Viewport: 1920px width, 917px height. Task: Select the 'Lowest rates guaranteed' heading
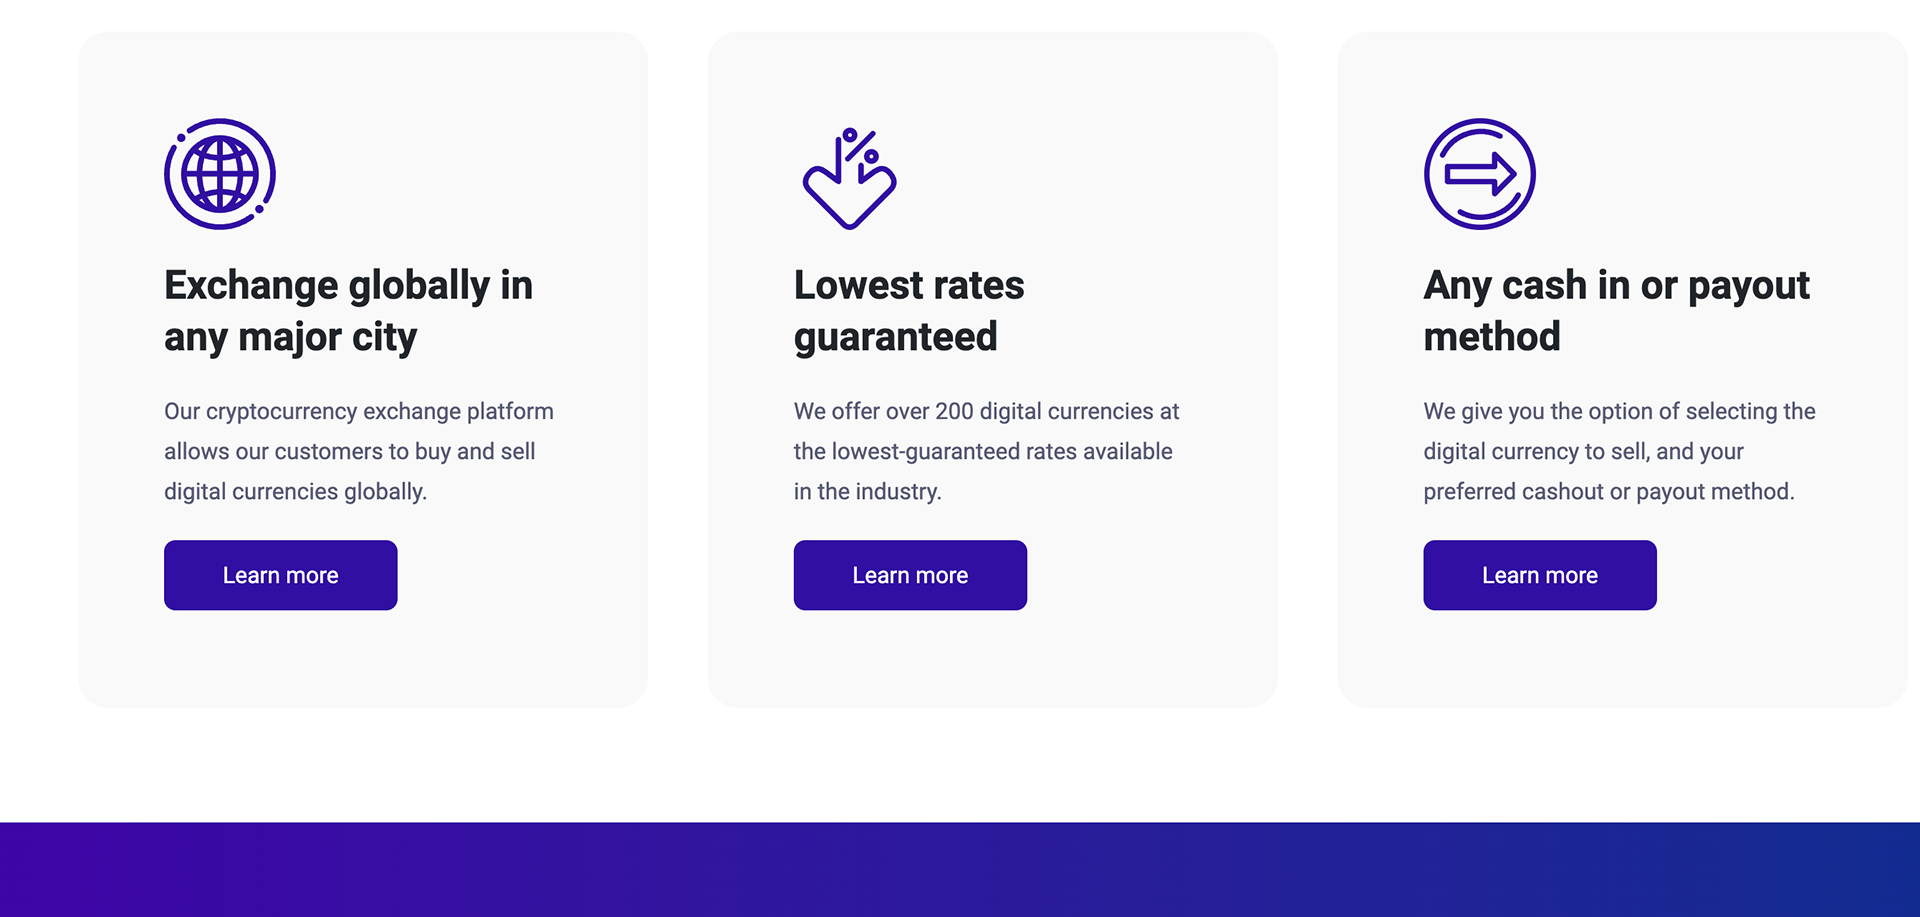909,311
